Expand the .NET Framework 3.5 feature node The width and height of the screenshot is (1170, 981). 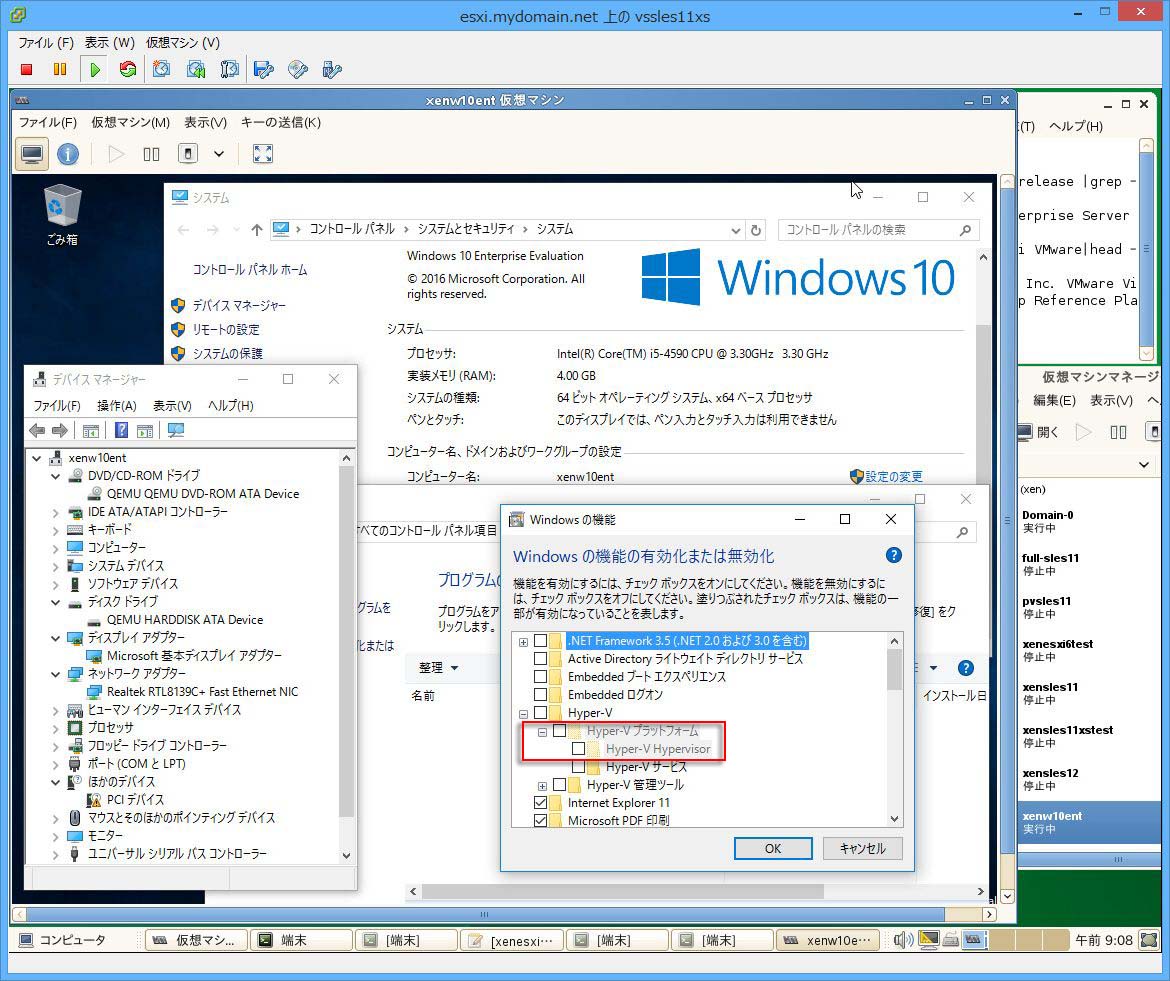523,642
